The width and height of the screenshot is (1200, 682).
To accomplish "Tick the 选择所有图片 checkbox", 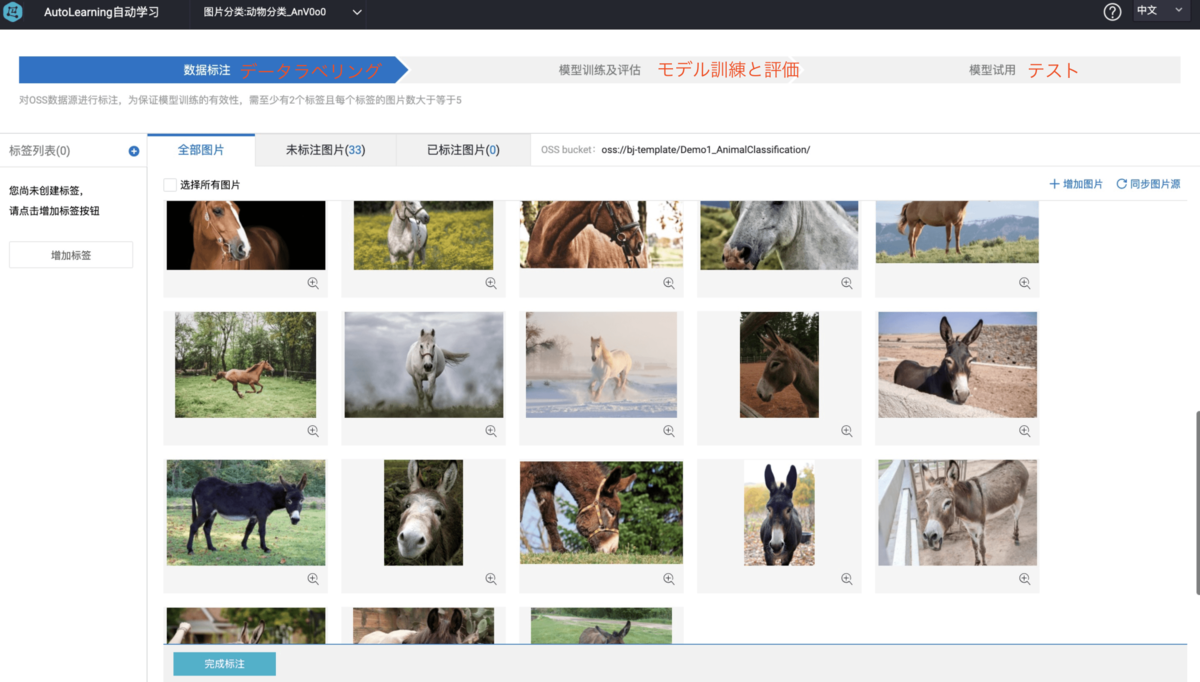I will (170, 185).
